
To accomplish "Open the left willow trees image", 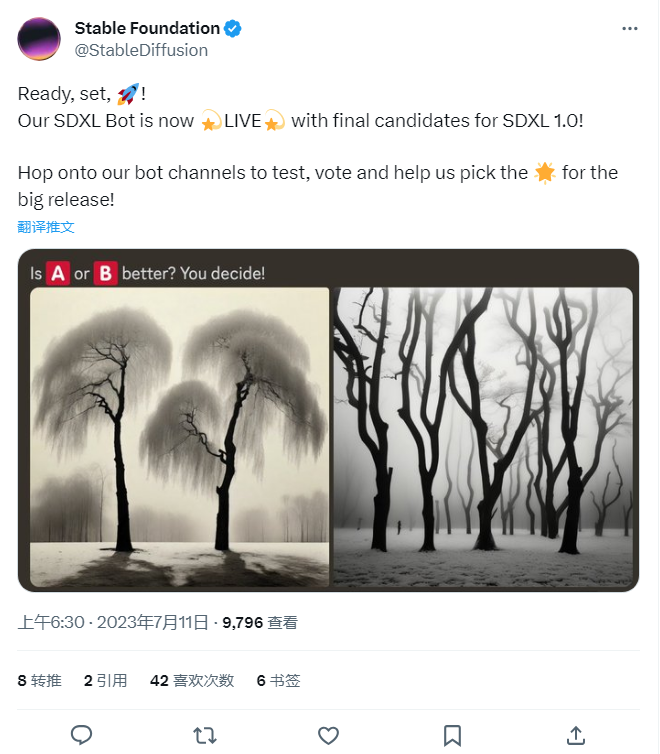I will point(180,436).
